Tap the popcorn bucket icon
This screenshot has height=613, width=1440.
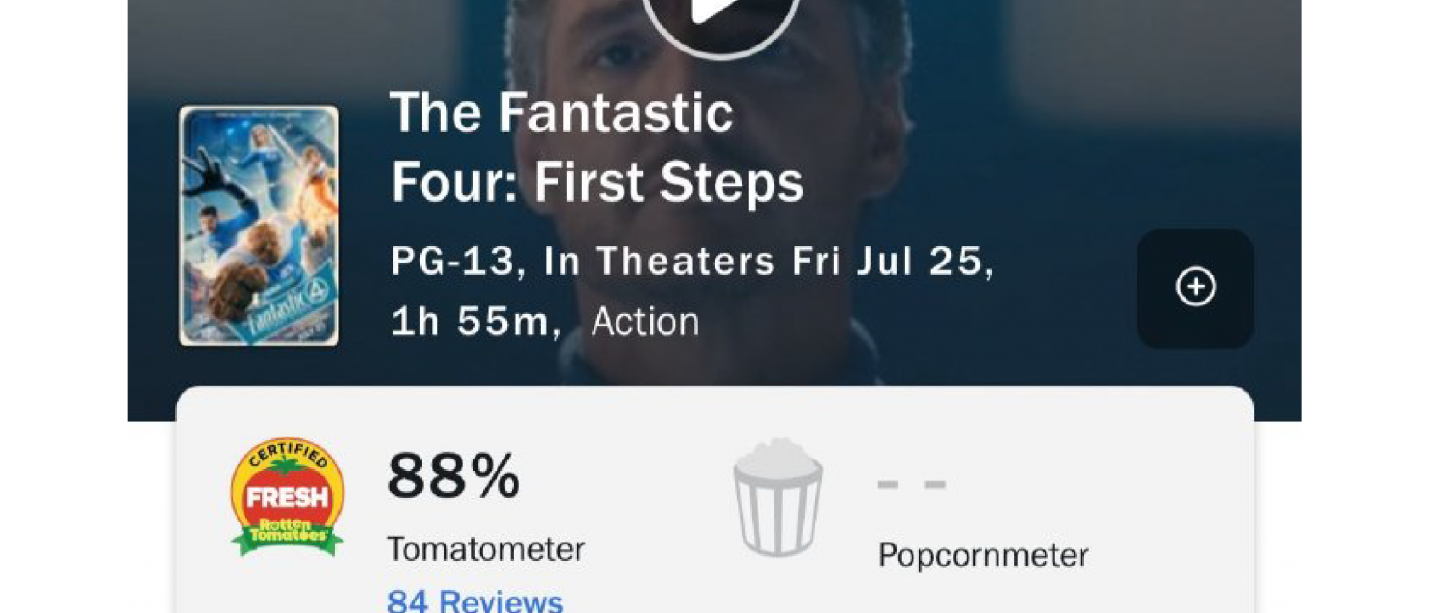tap(777, 497)
